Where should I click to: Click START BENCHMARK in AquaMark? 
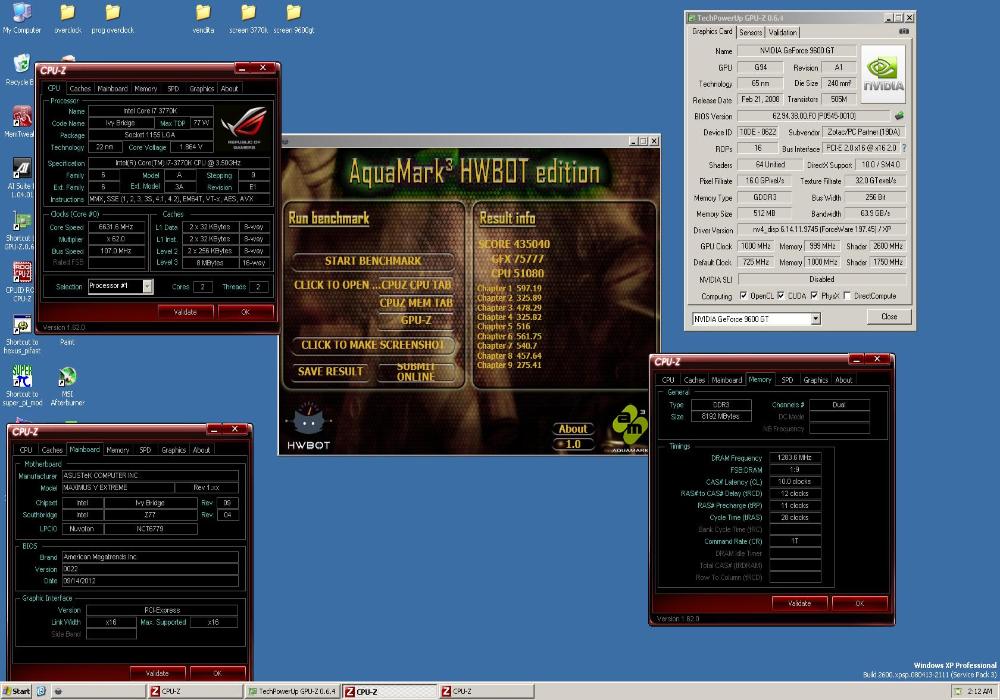pos(373,261)
